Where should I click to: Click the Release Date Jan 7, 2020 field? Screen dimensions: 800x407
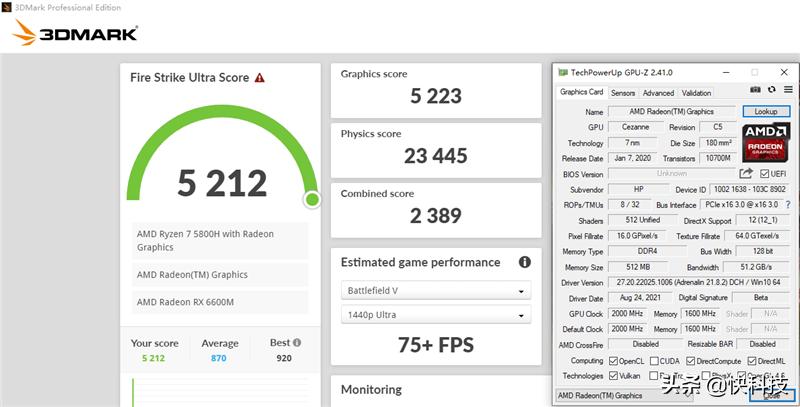(x=632, y=158)
